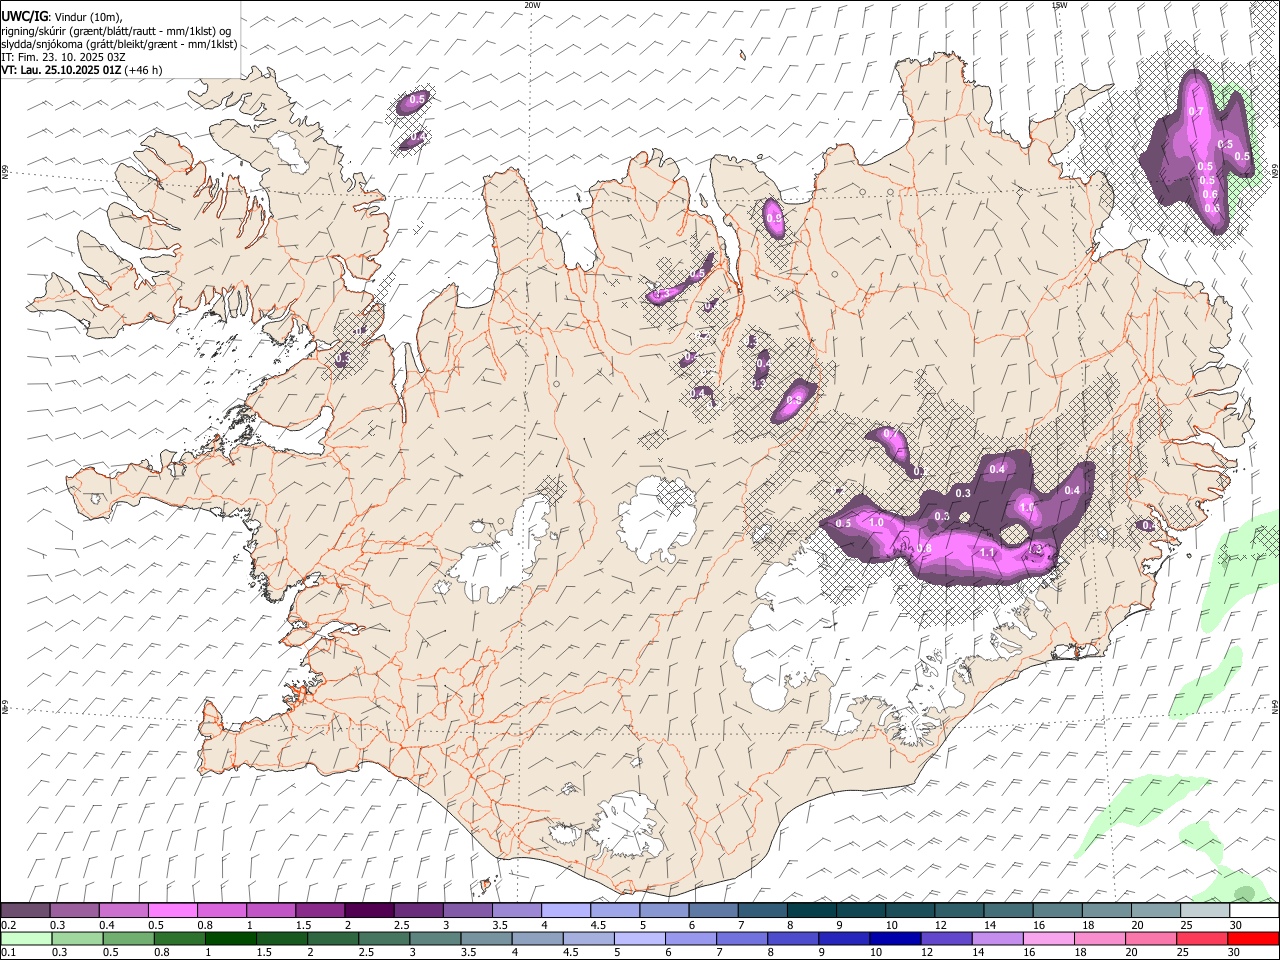The height and width of the screenshot is (960, 1280).
Task: Click the '1.1' snowfall value on the map
Action: (987, 552)
